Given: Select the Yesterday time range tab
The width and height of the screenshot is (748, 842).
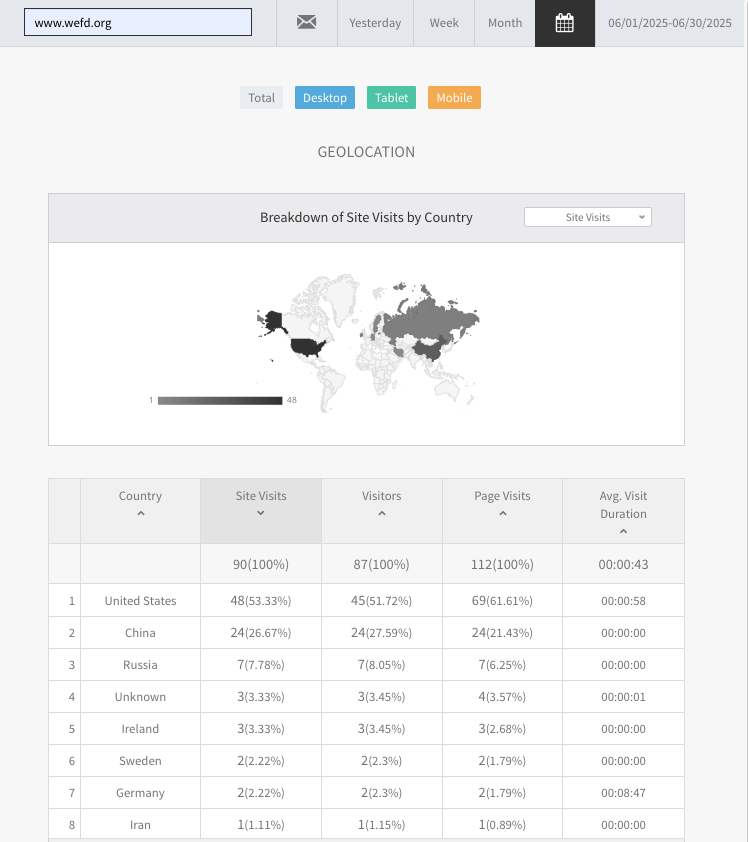Looking at the screenshot, I should (375, 23).
